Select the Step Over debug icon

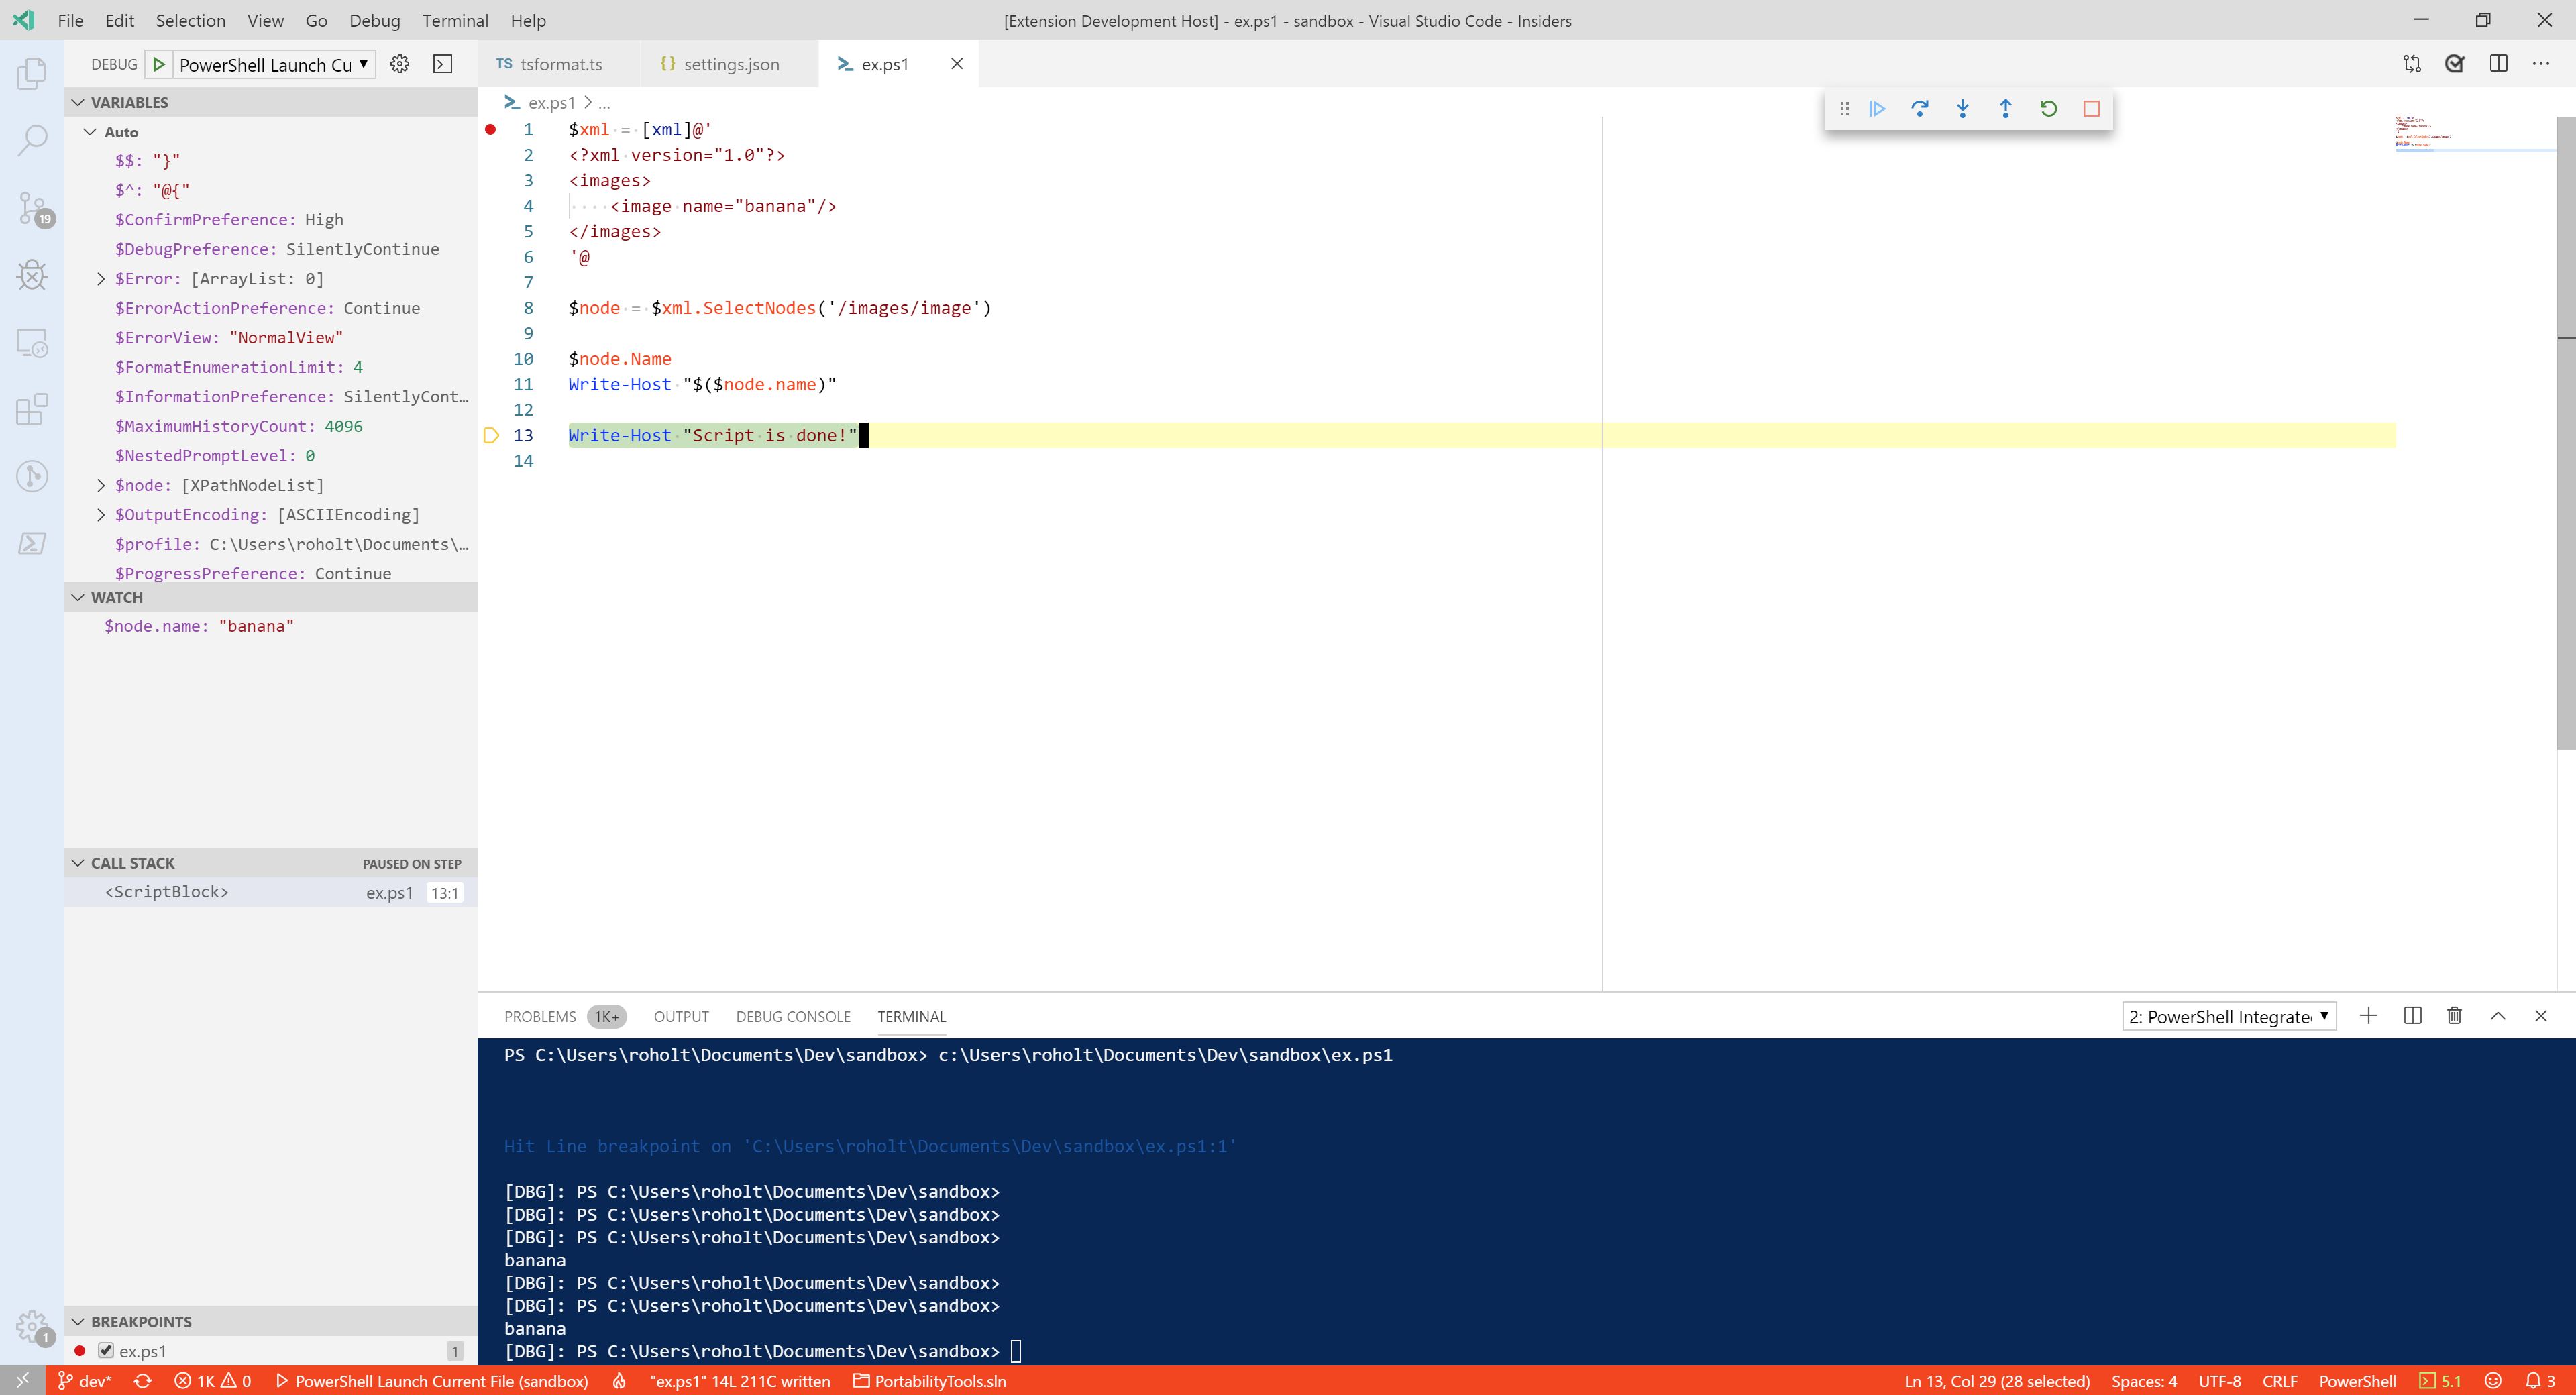[1921, 108]
